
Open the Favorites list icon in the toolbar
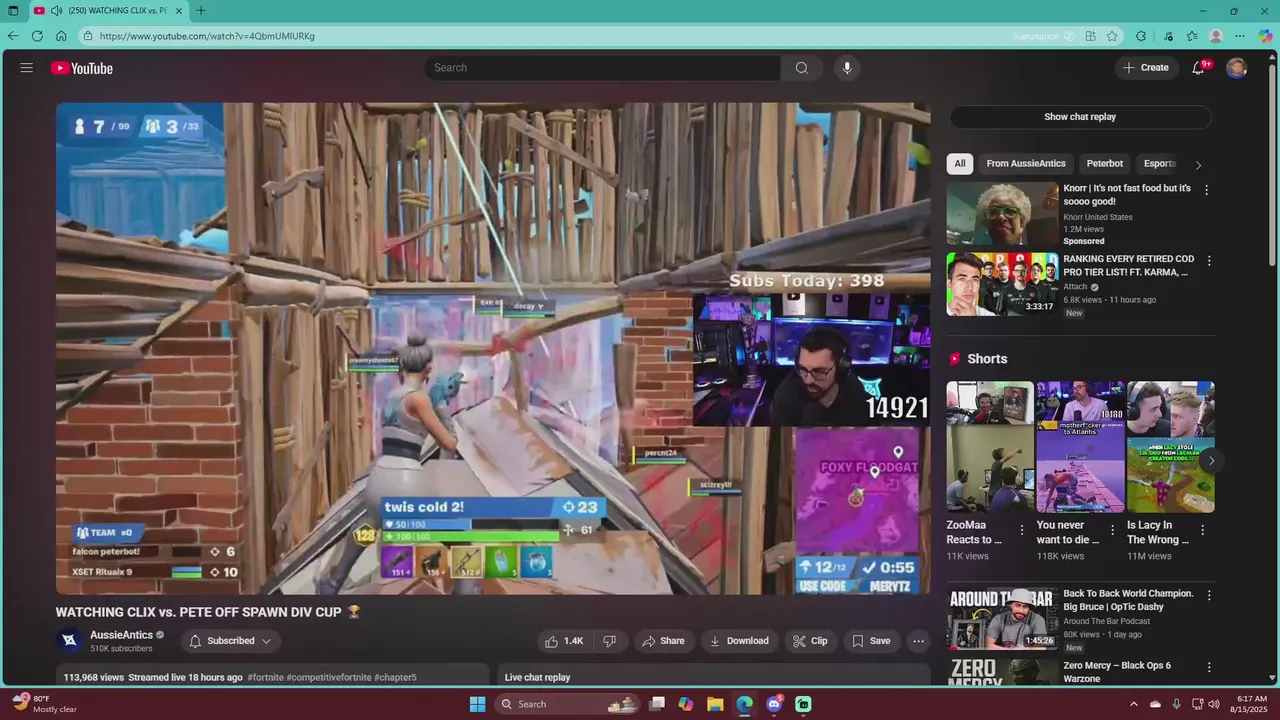[x=1192, y=36]
